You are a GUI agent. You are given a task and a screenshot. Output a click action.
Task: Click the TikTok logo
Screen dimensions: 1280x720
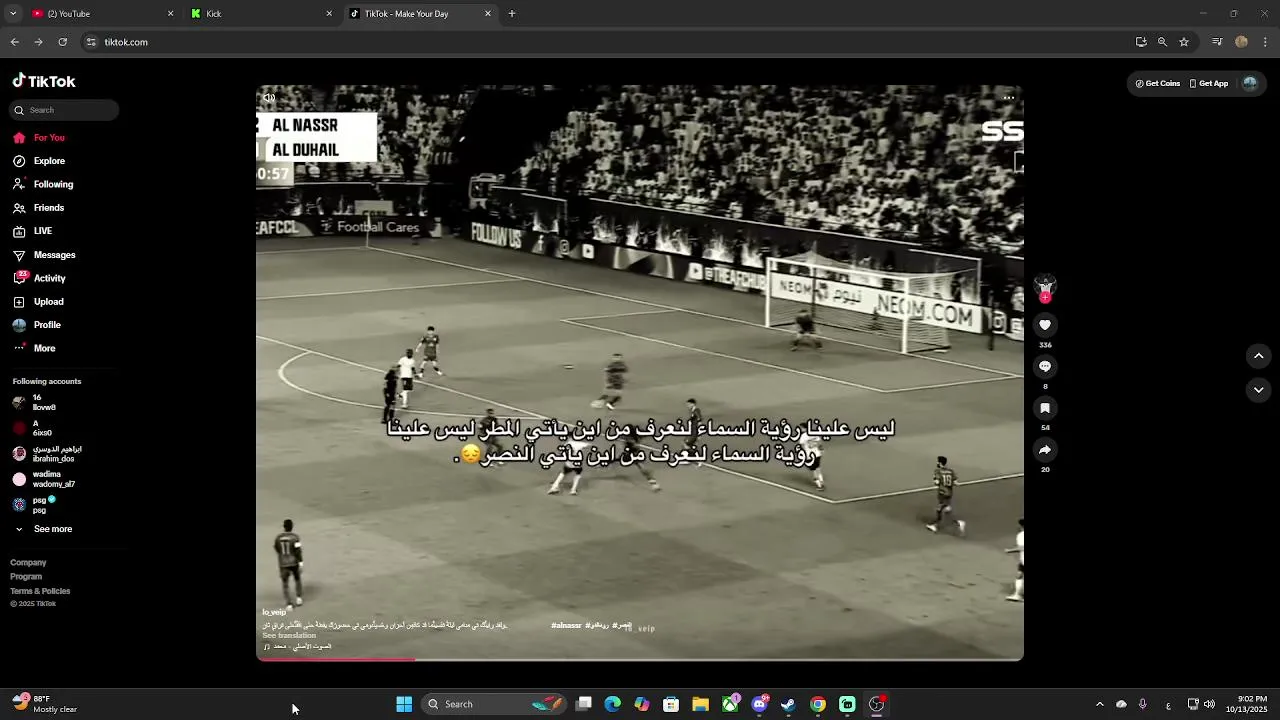(x=44, y=82)
